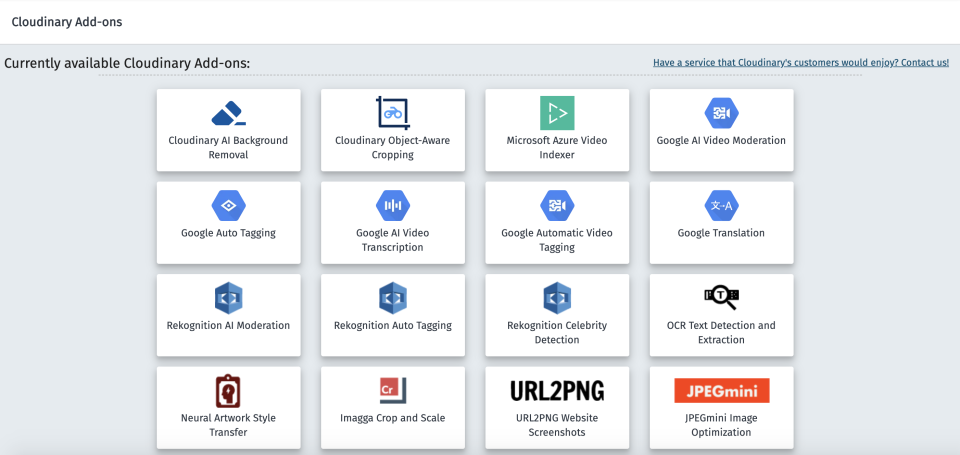Click the JPEGmini orange logo
This screenshot has height=455, width=960.
tap(721, 391)
